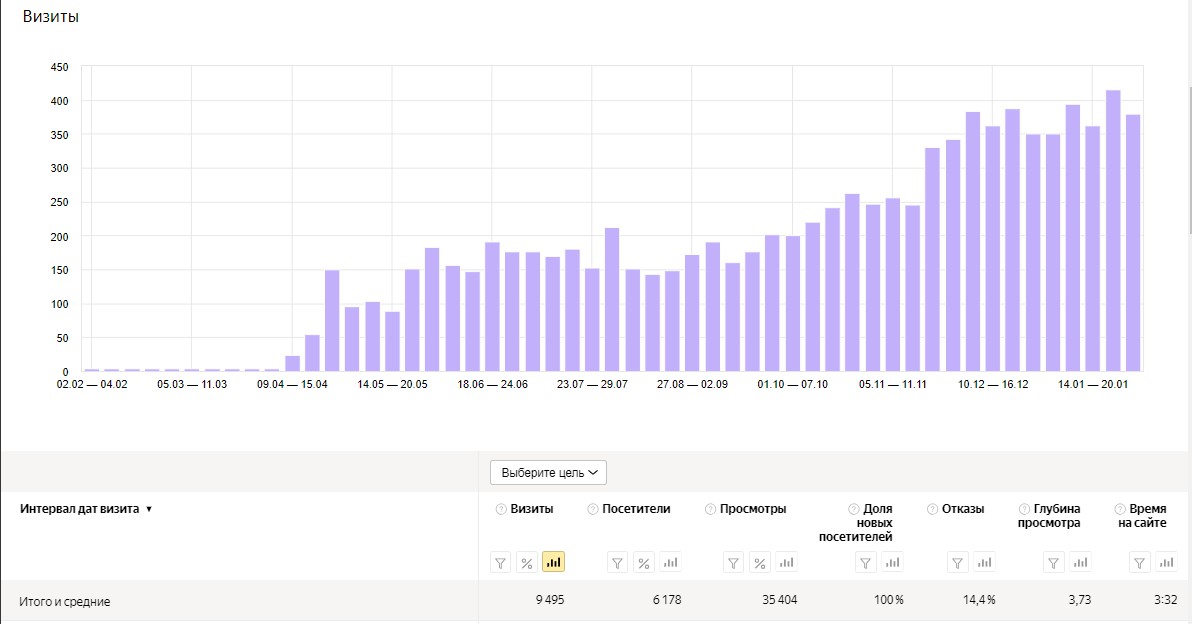Click the filter funnel under Визиты

click(x=500, y=562)
